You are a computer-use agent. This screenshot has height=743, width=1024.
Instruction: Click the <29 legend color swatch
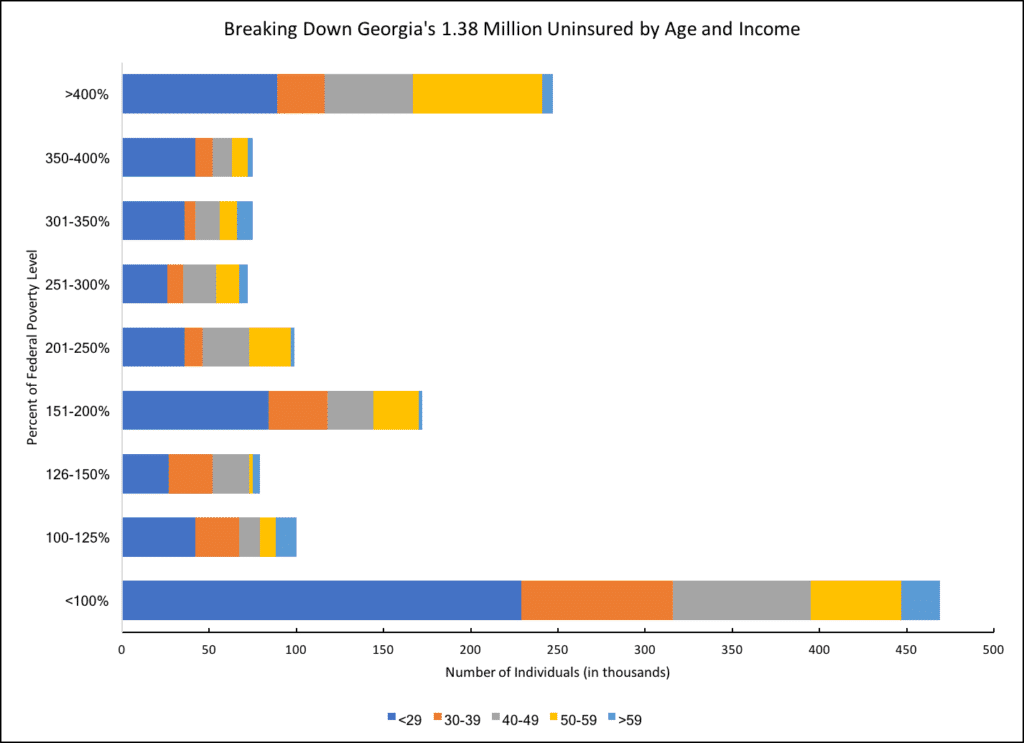click(391, 718)
